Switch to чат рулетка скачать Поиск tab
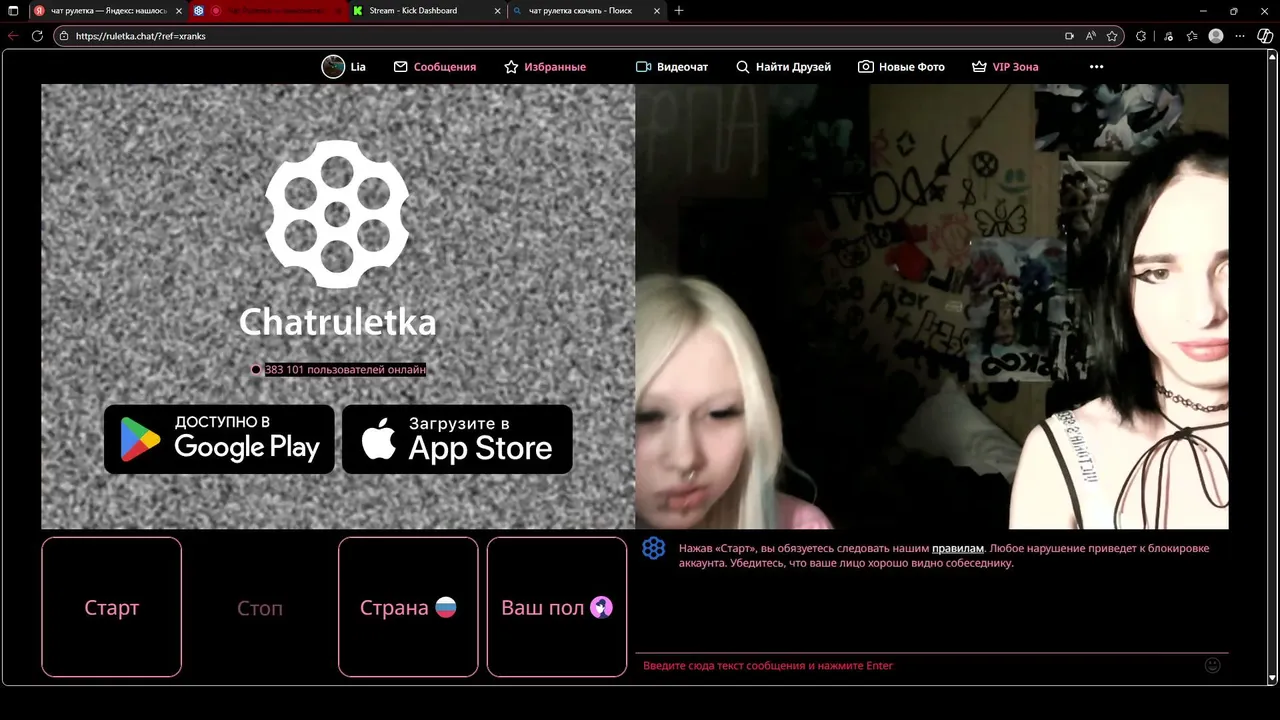The image size is (1280, 720). coord(584,11)
